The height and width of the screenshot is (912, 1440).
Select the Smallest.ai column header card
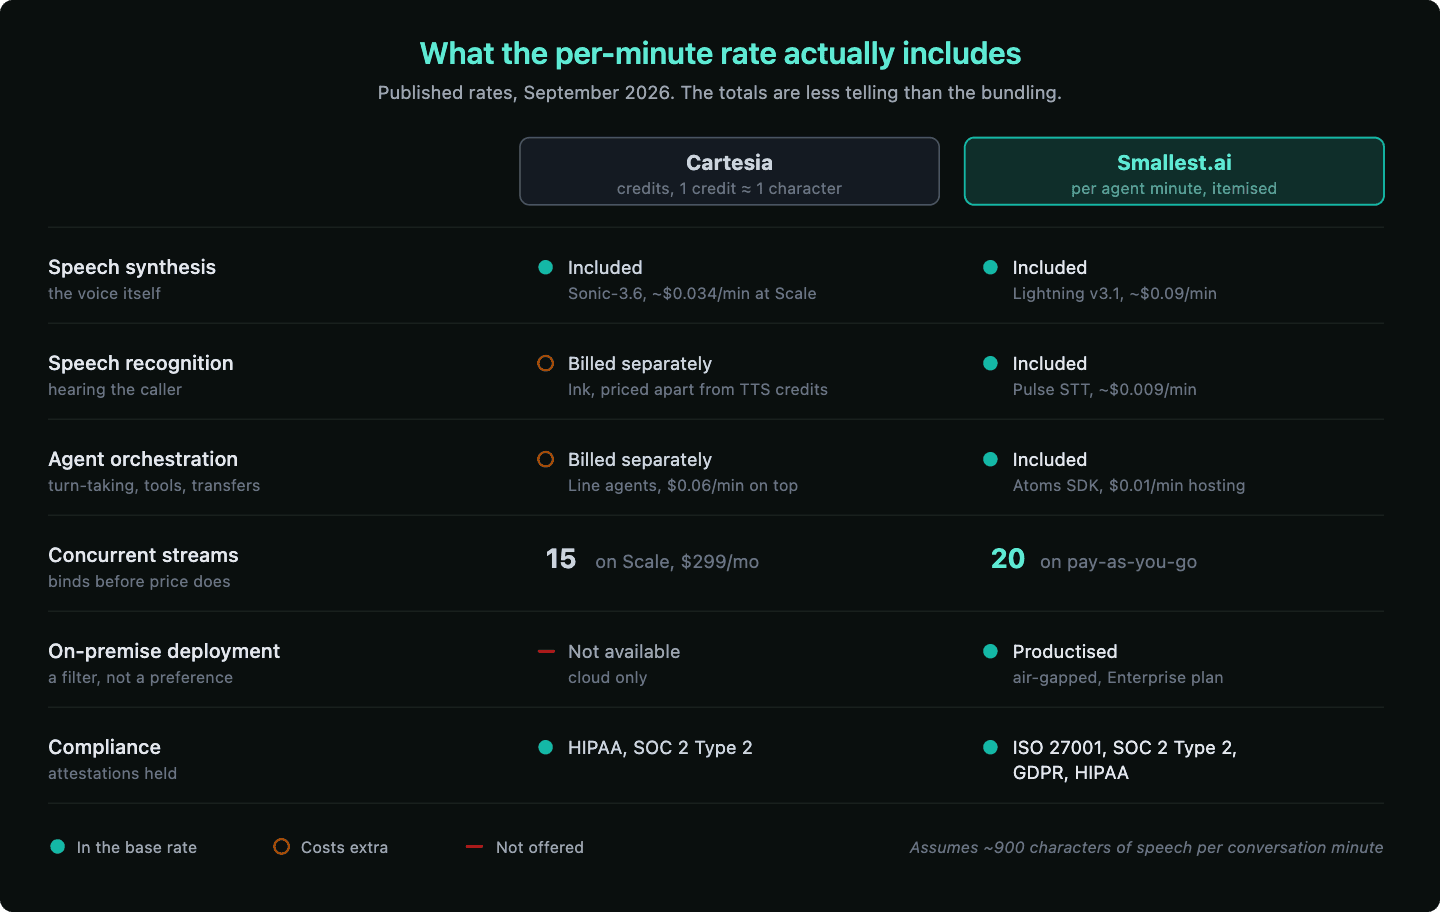(1174, 171)
